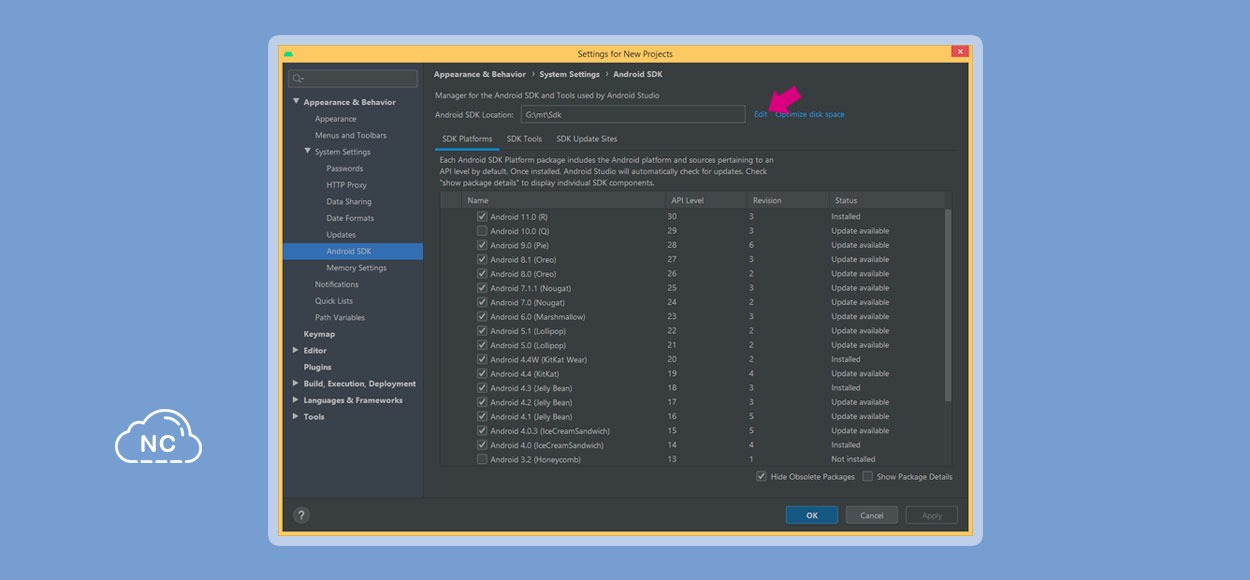Click the SDK table vertical scrollbar

tap(948, 305)
